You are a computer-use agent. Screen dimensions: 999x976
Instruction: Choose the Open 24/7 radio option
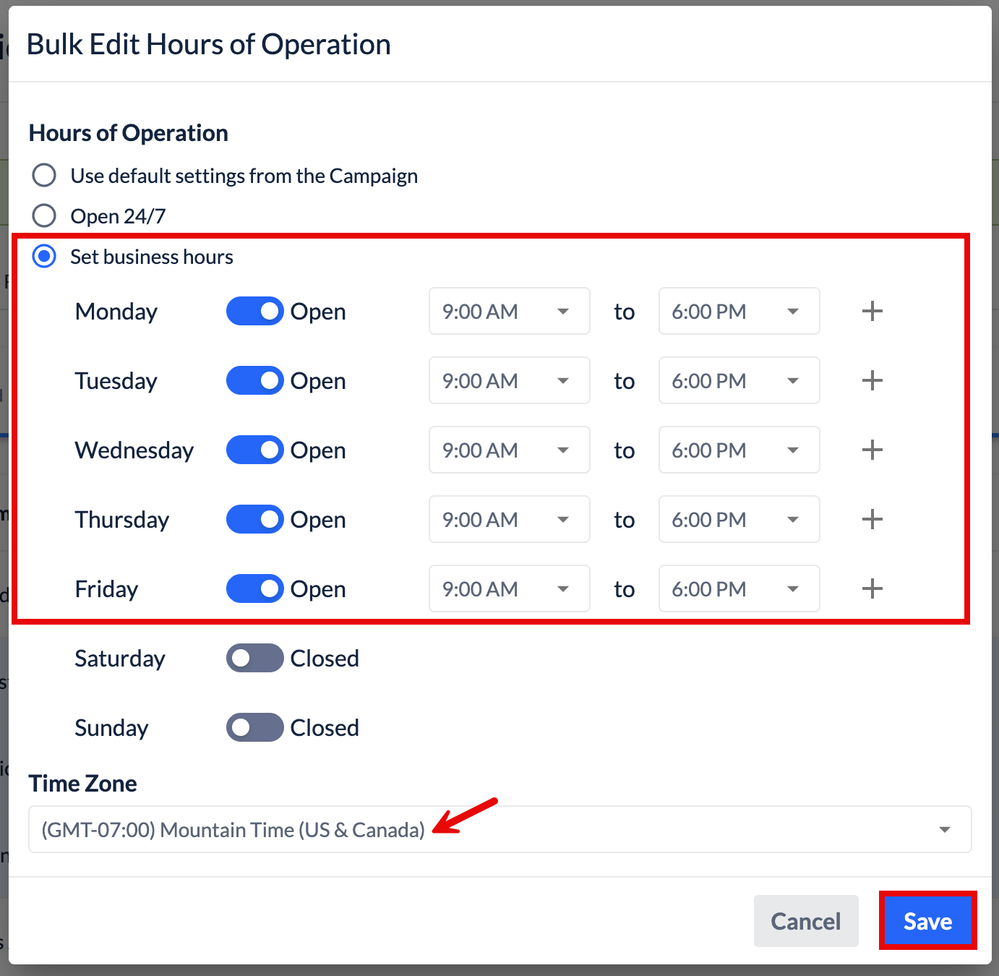click(x=44, y=216)
